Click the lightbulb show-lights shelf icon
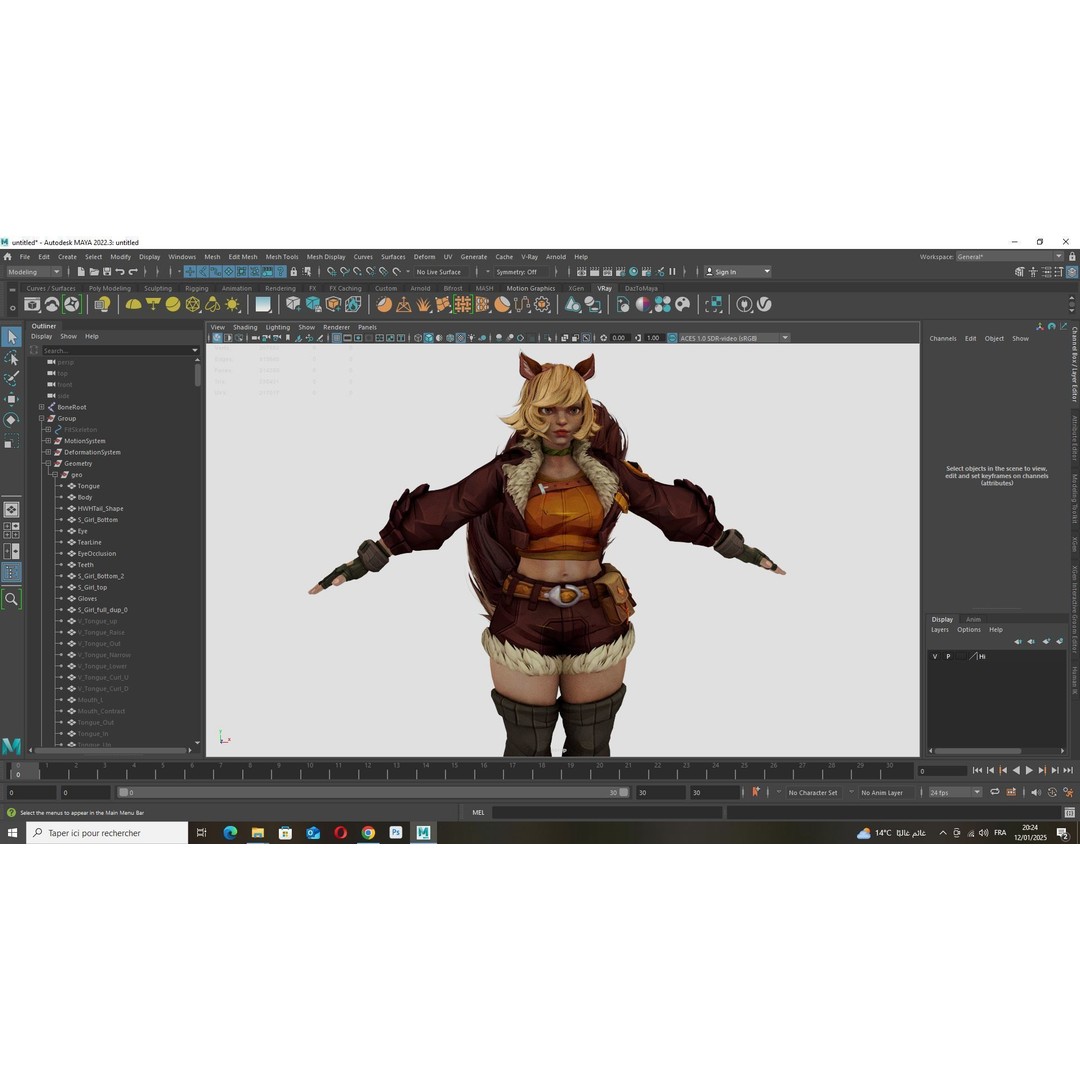 point(103,304)
